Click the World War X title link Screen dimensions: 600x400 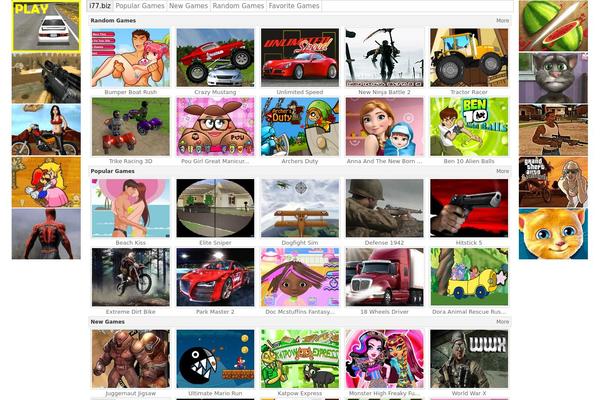tap(469, 393)
